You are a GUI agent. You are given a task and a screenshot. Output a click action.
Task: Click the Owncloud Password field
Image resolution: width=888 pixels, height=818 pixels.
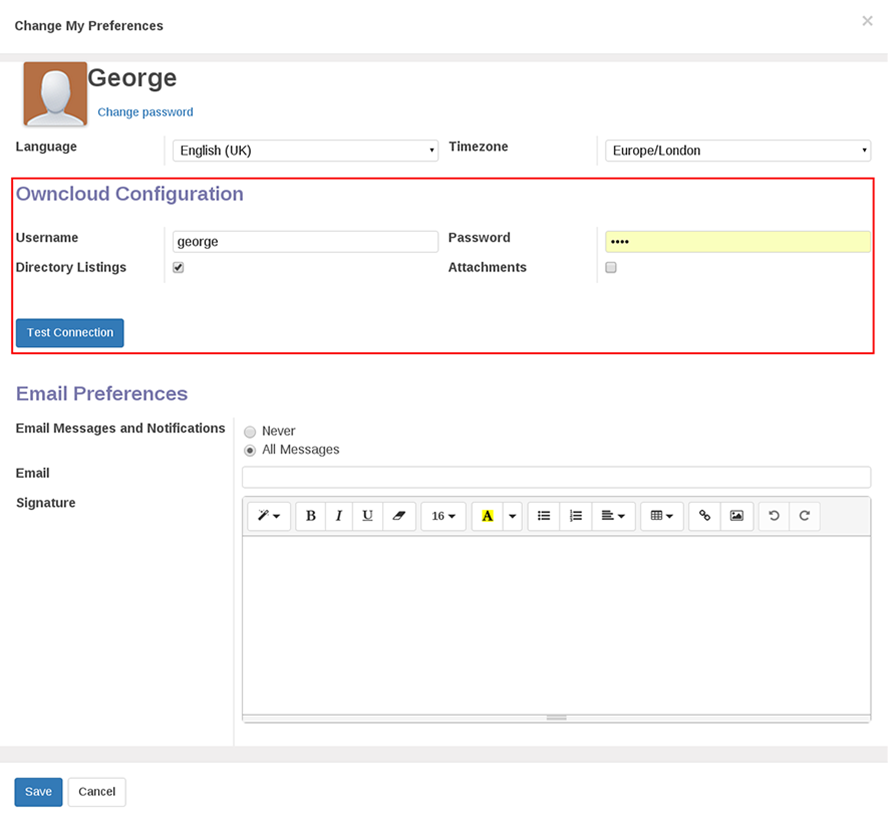pyautogui.click(x=738, y=242)
